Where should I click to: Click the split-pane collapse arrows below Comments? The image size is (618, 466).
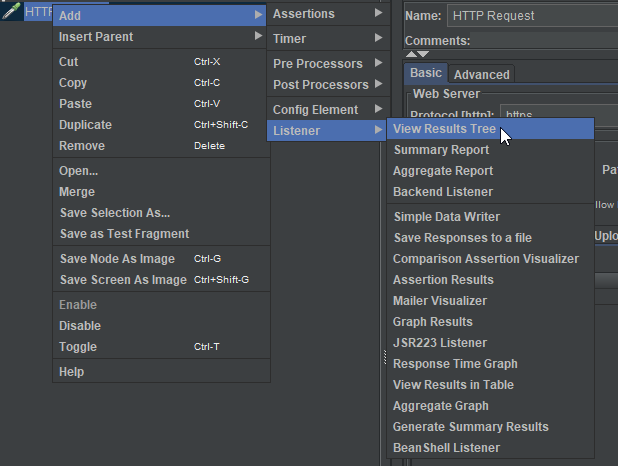417,54
